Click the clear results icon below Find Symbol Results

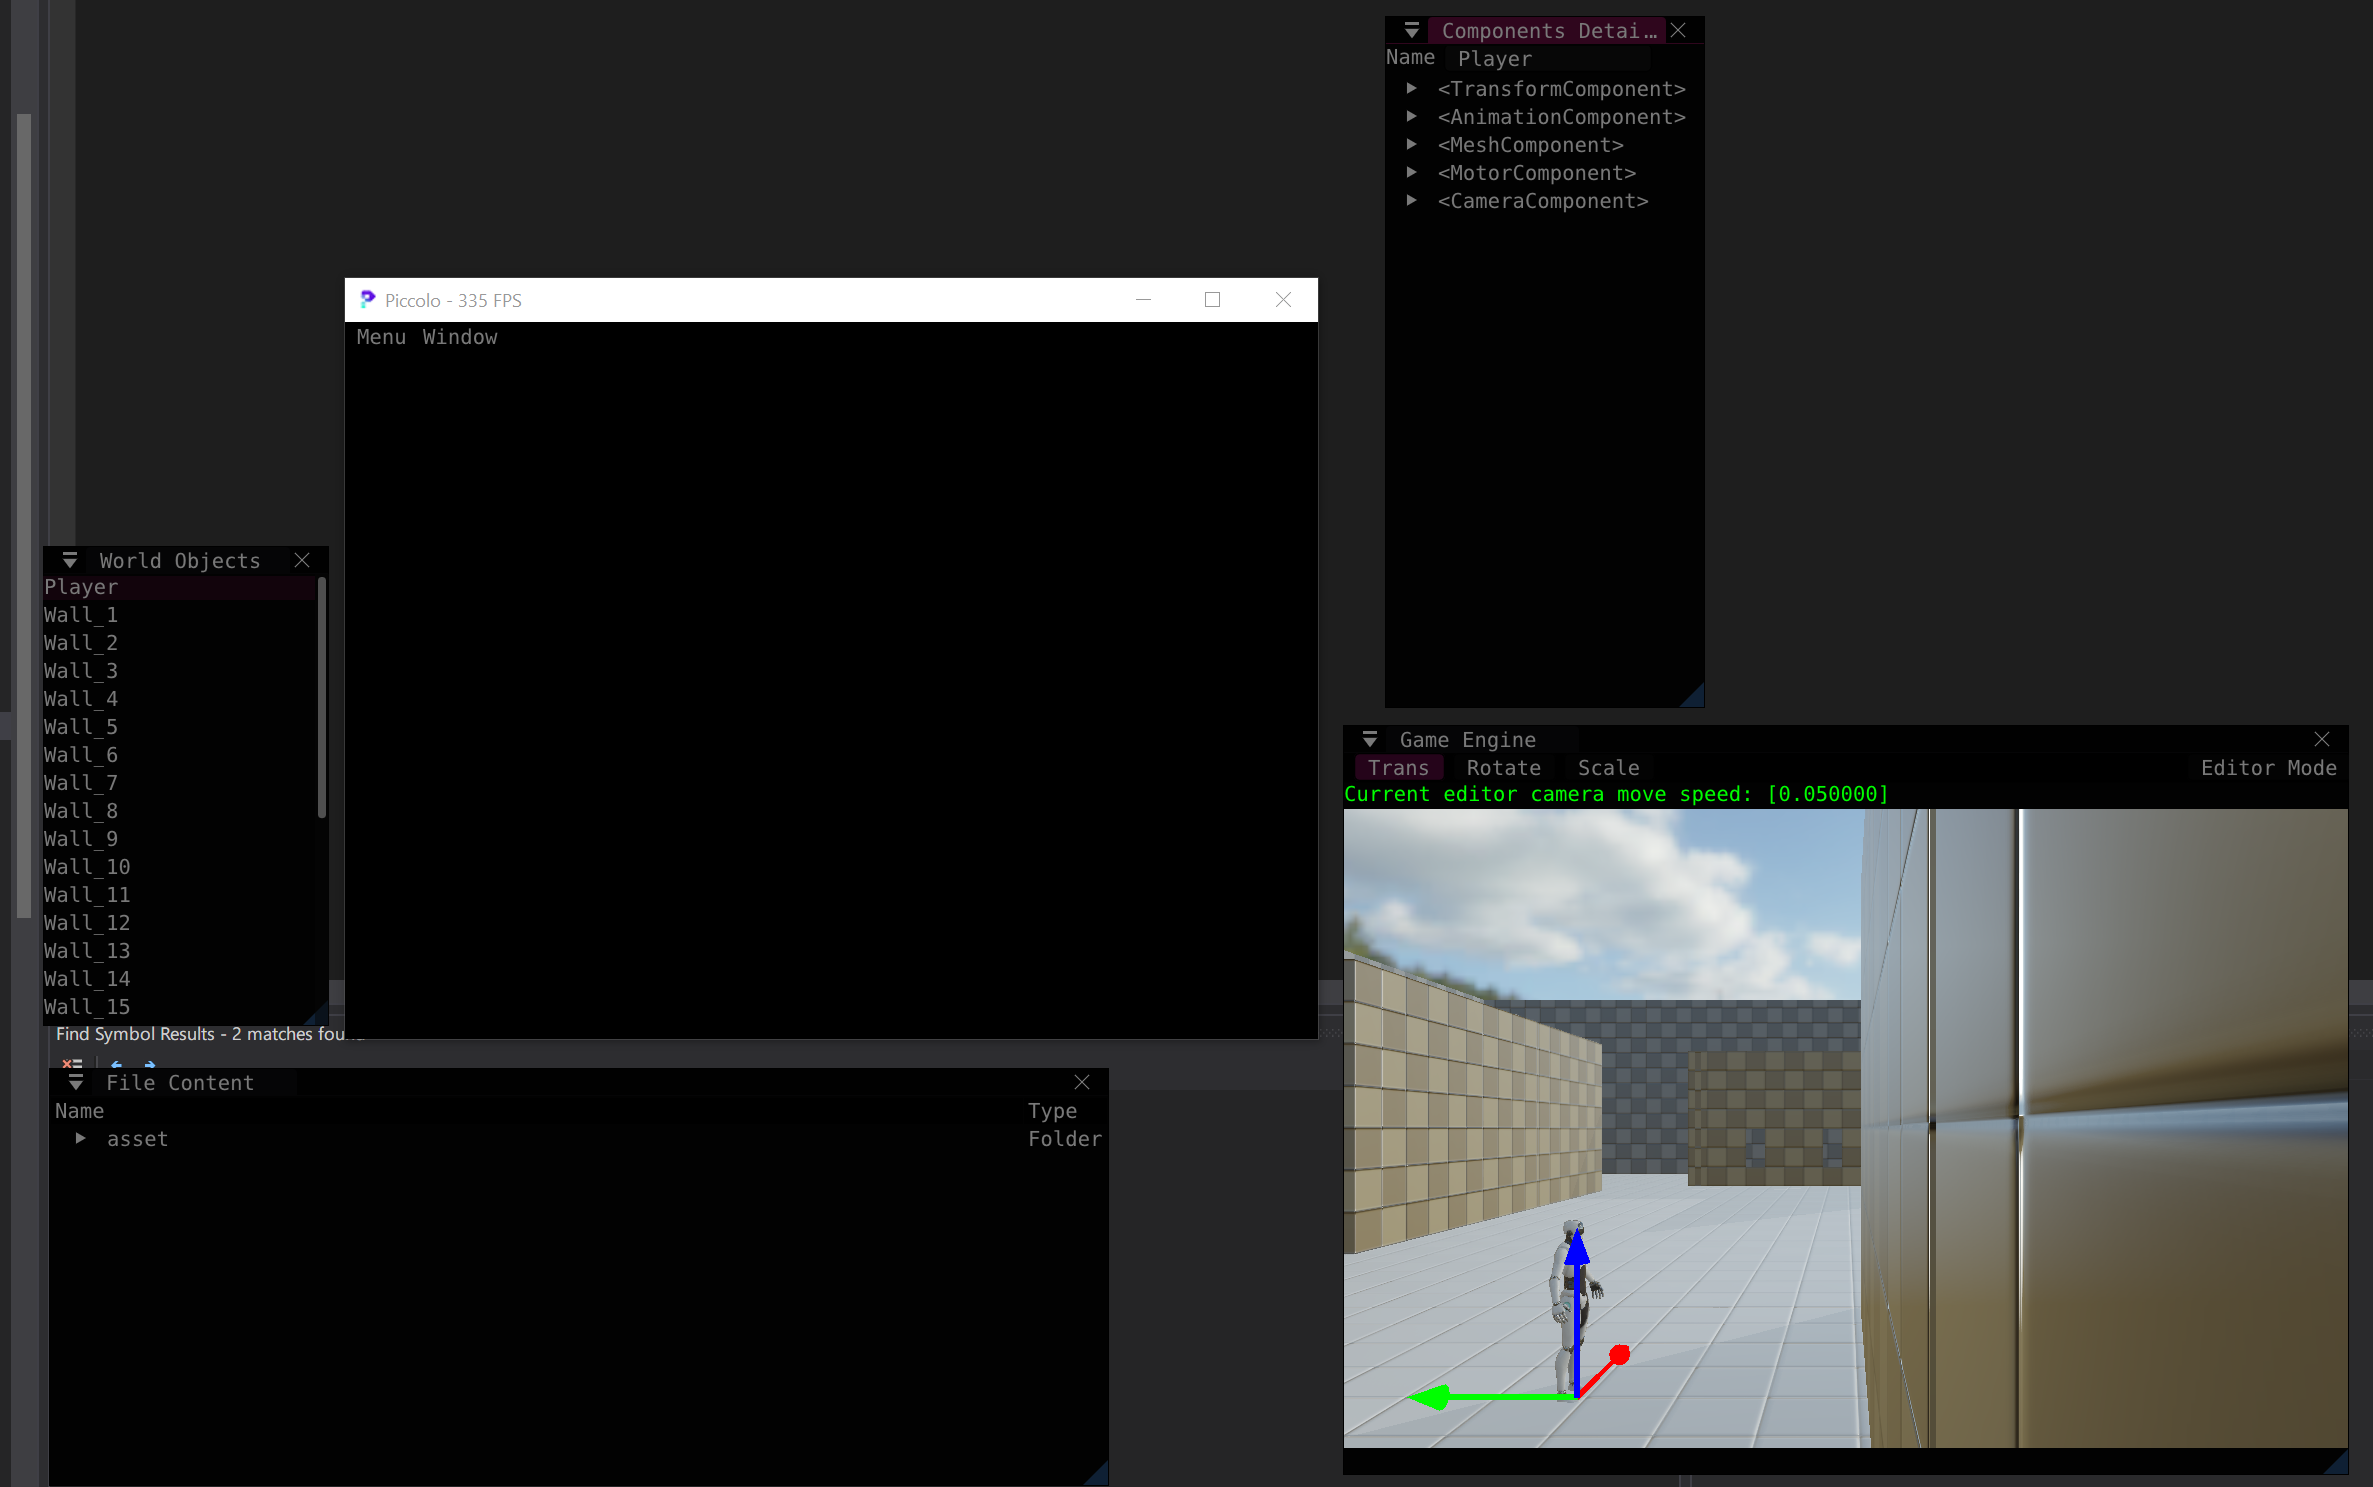(x=70, y=1065)
